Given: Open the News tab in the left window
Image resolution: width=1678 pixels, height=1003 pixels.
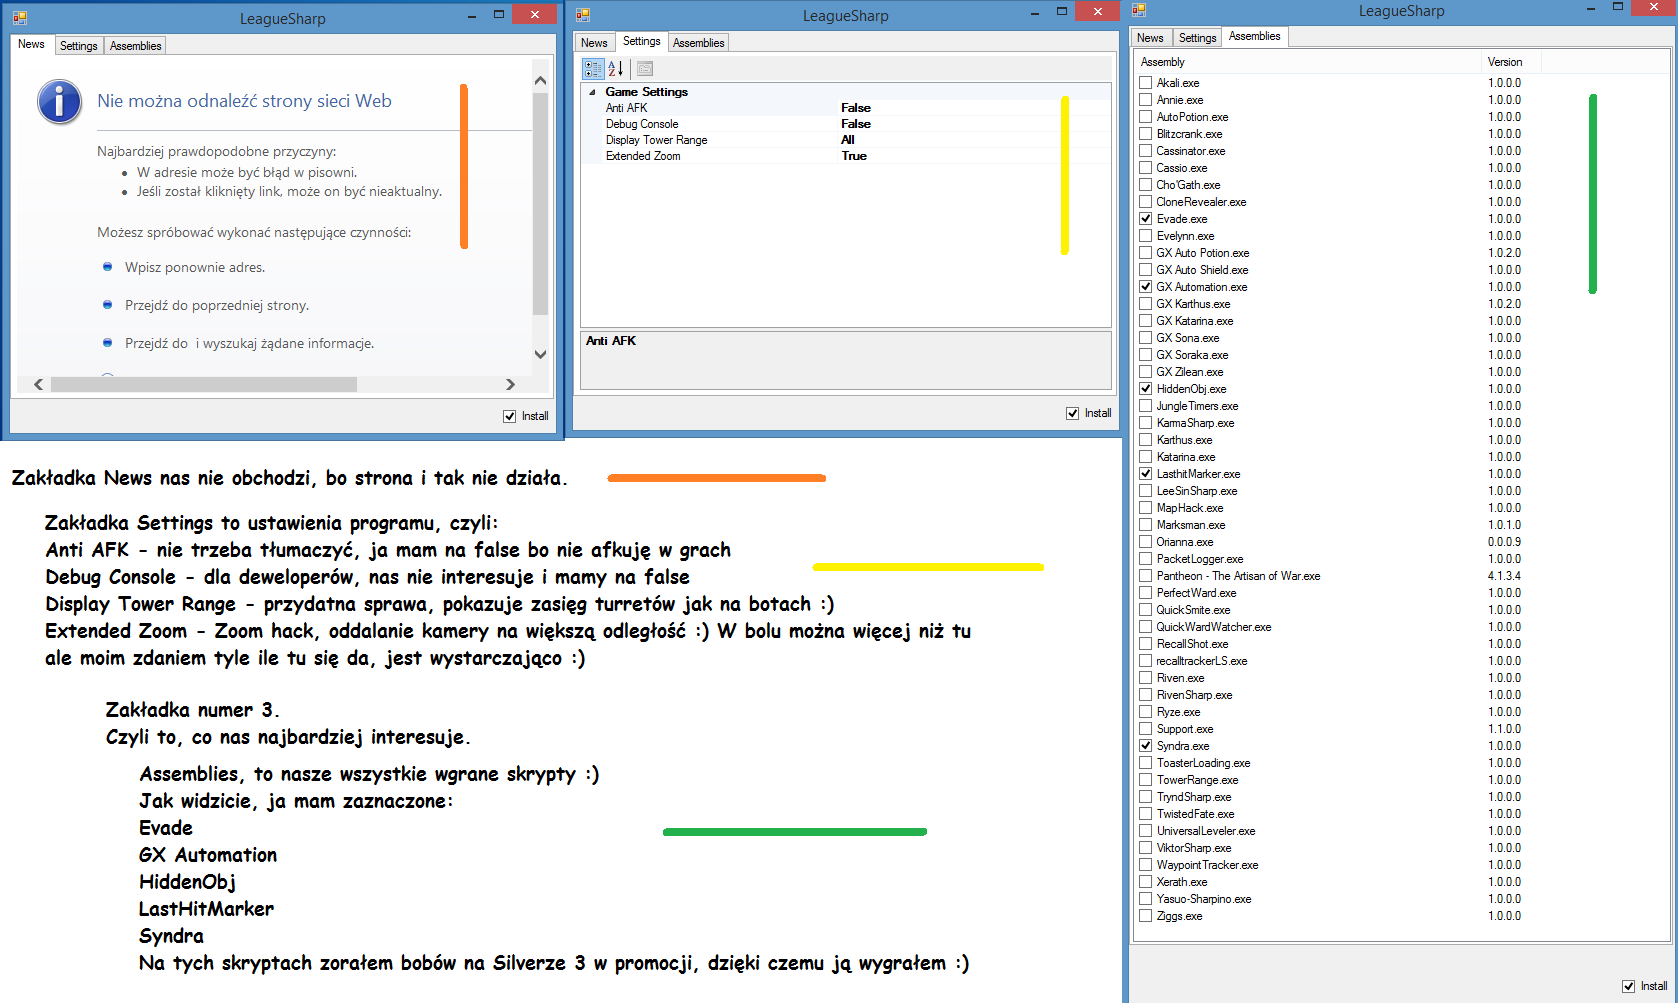Looking at the screenshot, I should coord(31,44).
